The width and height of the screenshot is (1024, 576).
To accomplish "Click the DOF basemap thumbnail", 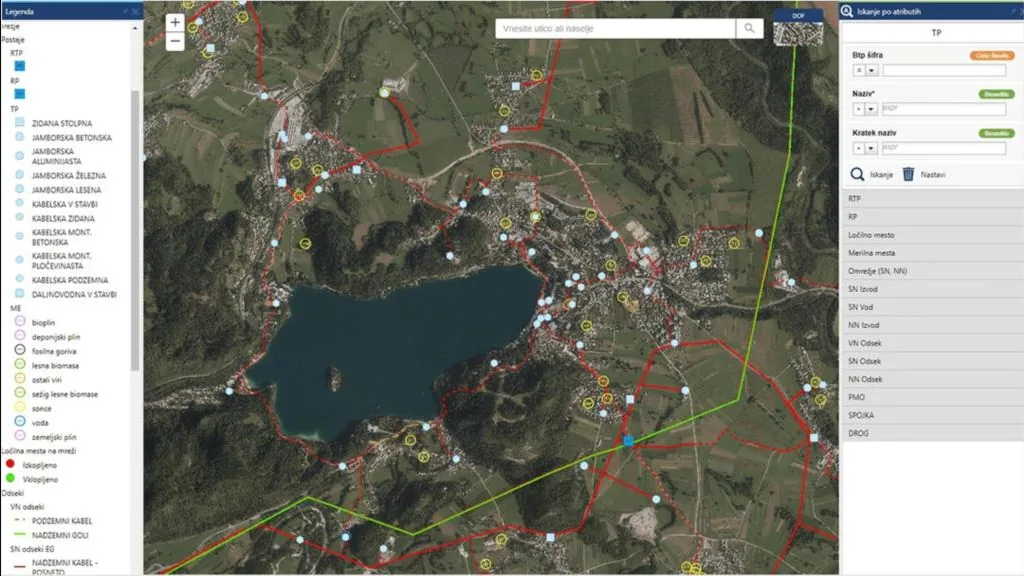I will point(798,28).
